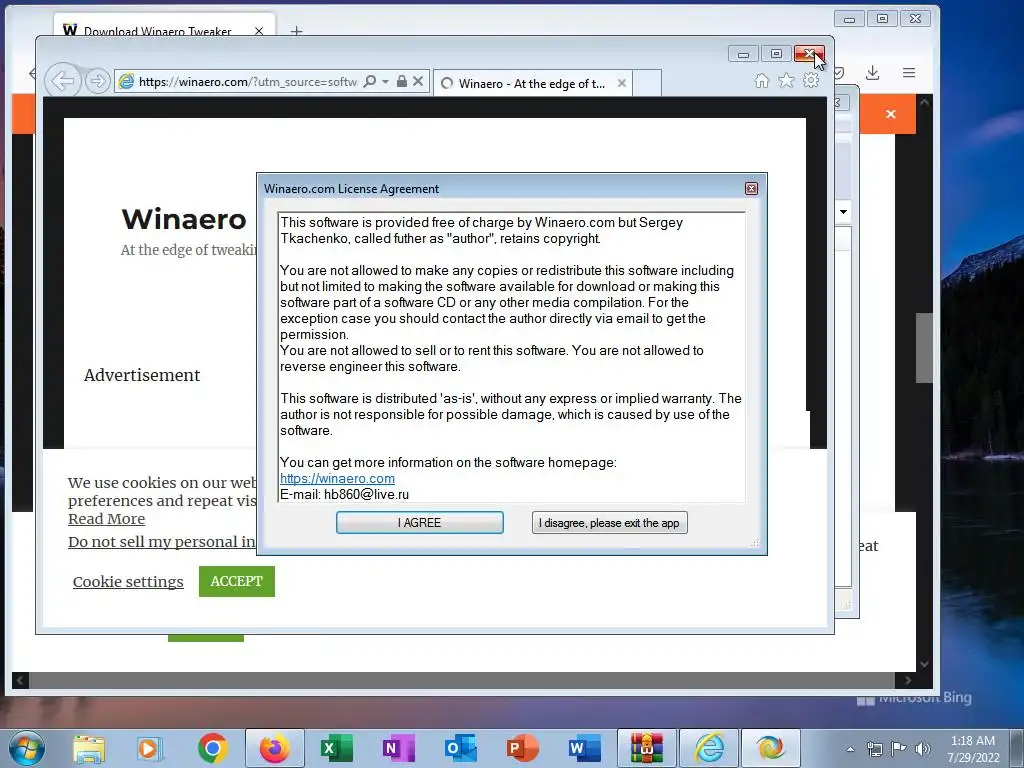Open Excel from the taskbar
Image resolution: width=1024 pixels, height=768 pixels.
click(336, 748)
